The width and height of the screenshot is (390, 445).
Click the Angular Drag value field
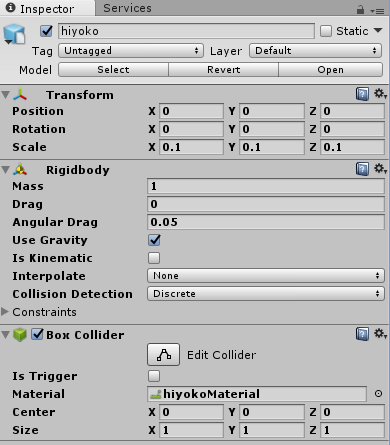[x=266, y=222]
